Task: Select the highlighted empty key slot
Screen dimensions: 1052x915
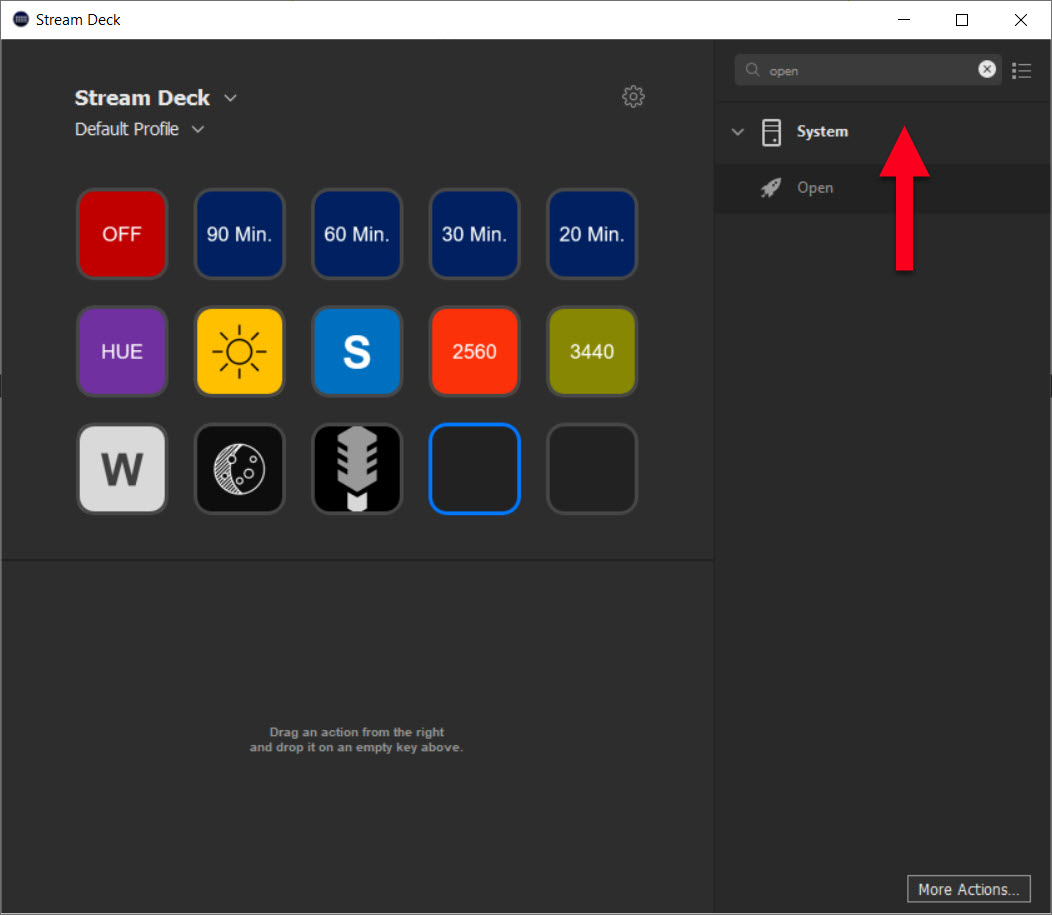Action: [x=474, y=468]
